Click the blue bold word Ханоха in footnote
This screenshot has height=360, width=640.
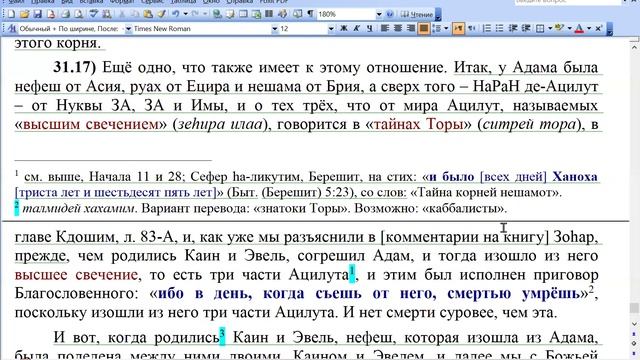pyautogui.click(x=575, y=177)
